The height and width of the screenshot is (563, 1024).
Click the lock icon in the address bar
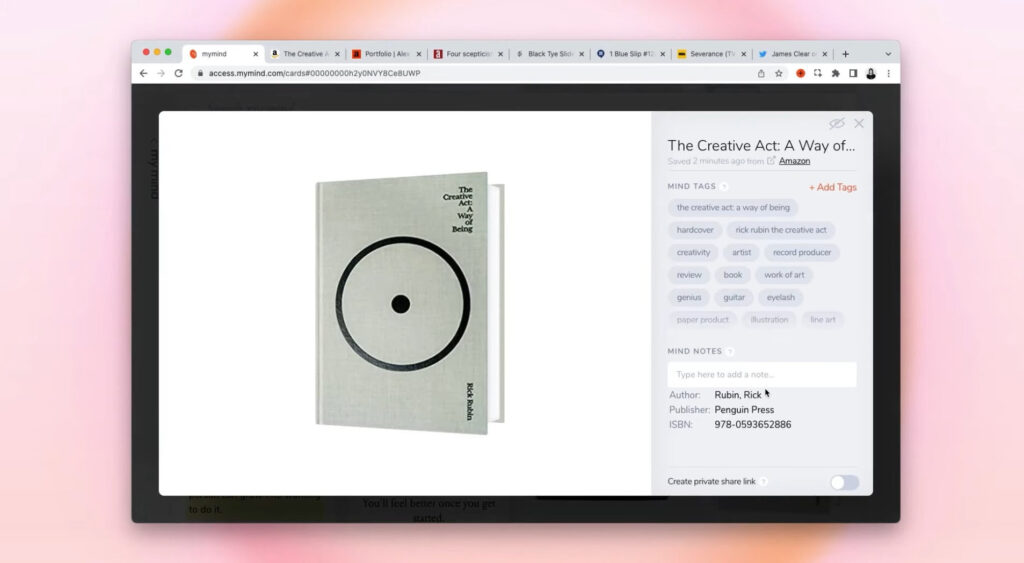(x=200, y=73)
